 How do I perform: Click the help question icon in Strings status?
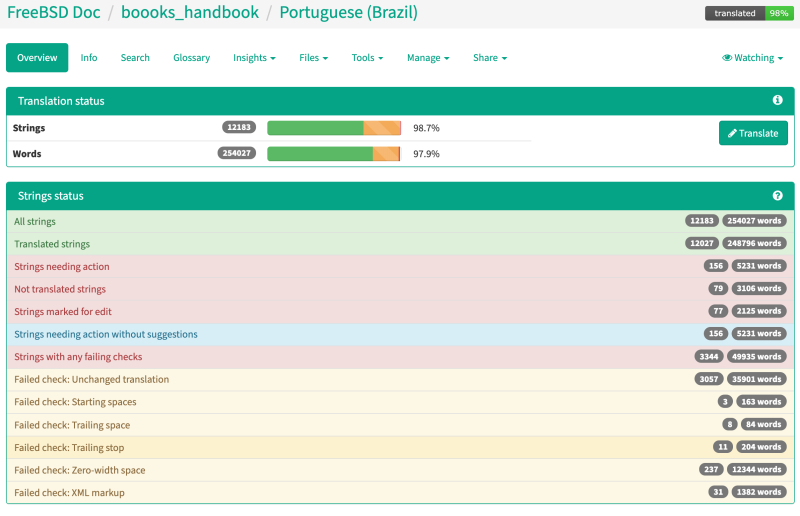[x=777, y=195]
